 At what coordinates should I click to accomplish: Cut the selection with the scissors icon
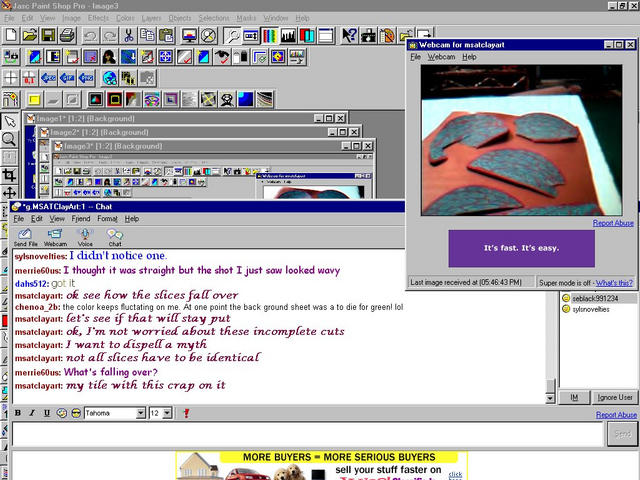[x=129, y=36]
